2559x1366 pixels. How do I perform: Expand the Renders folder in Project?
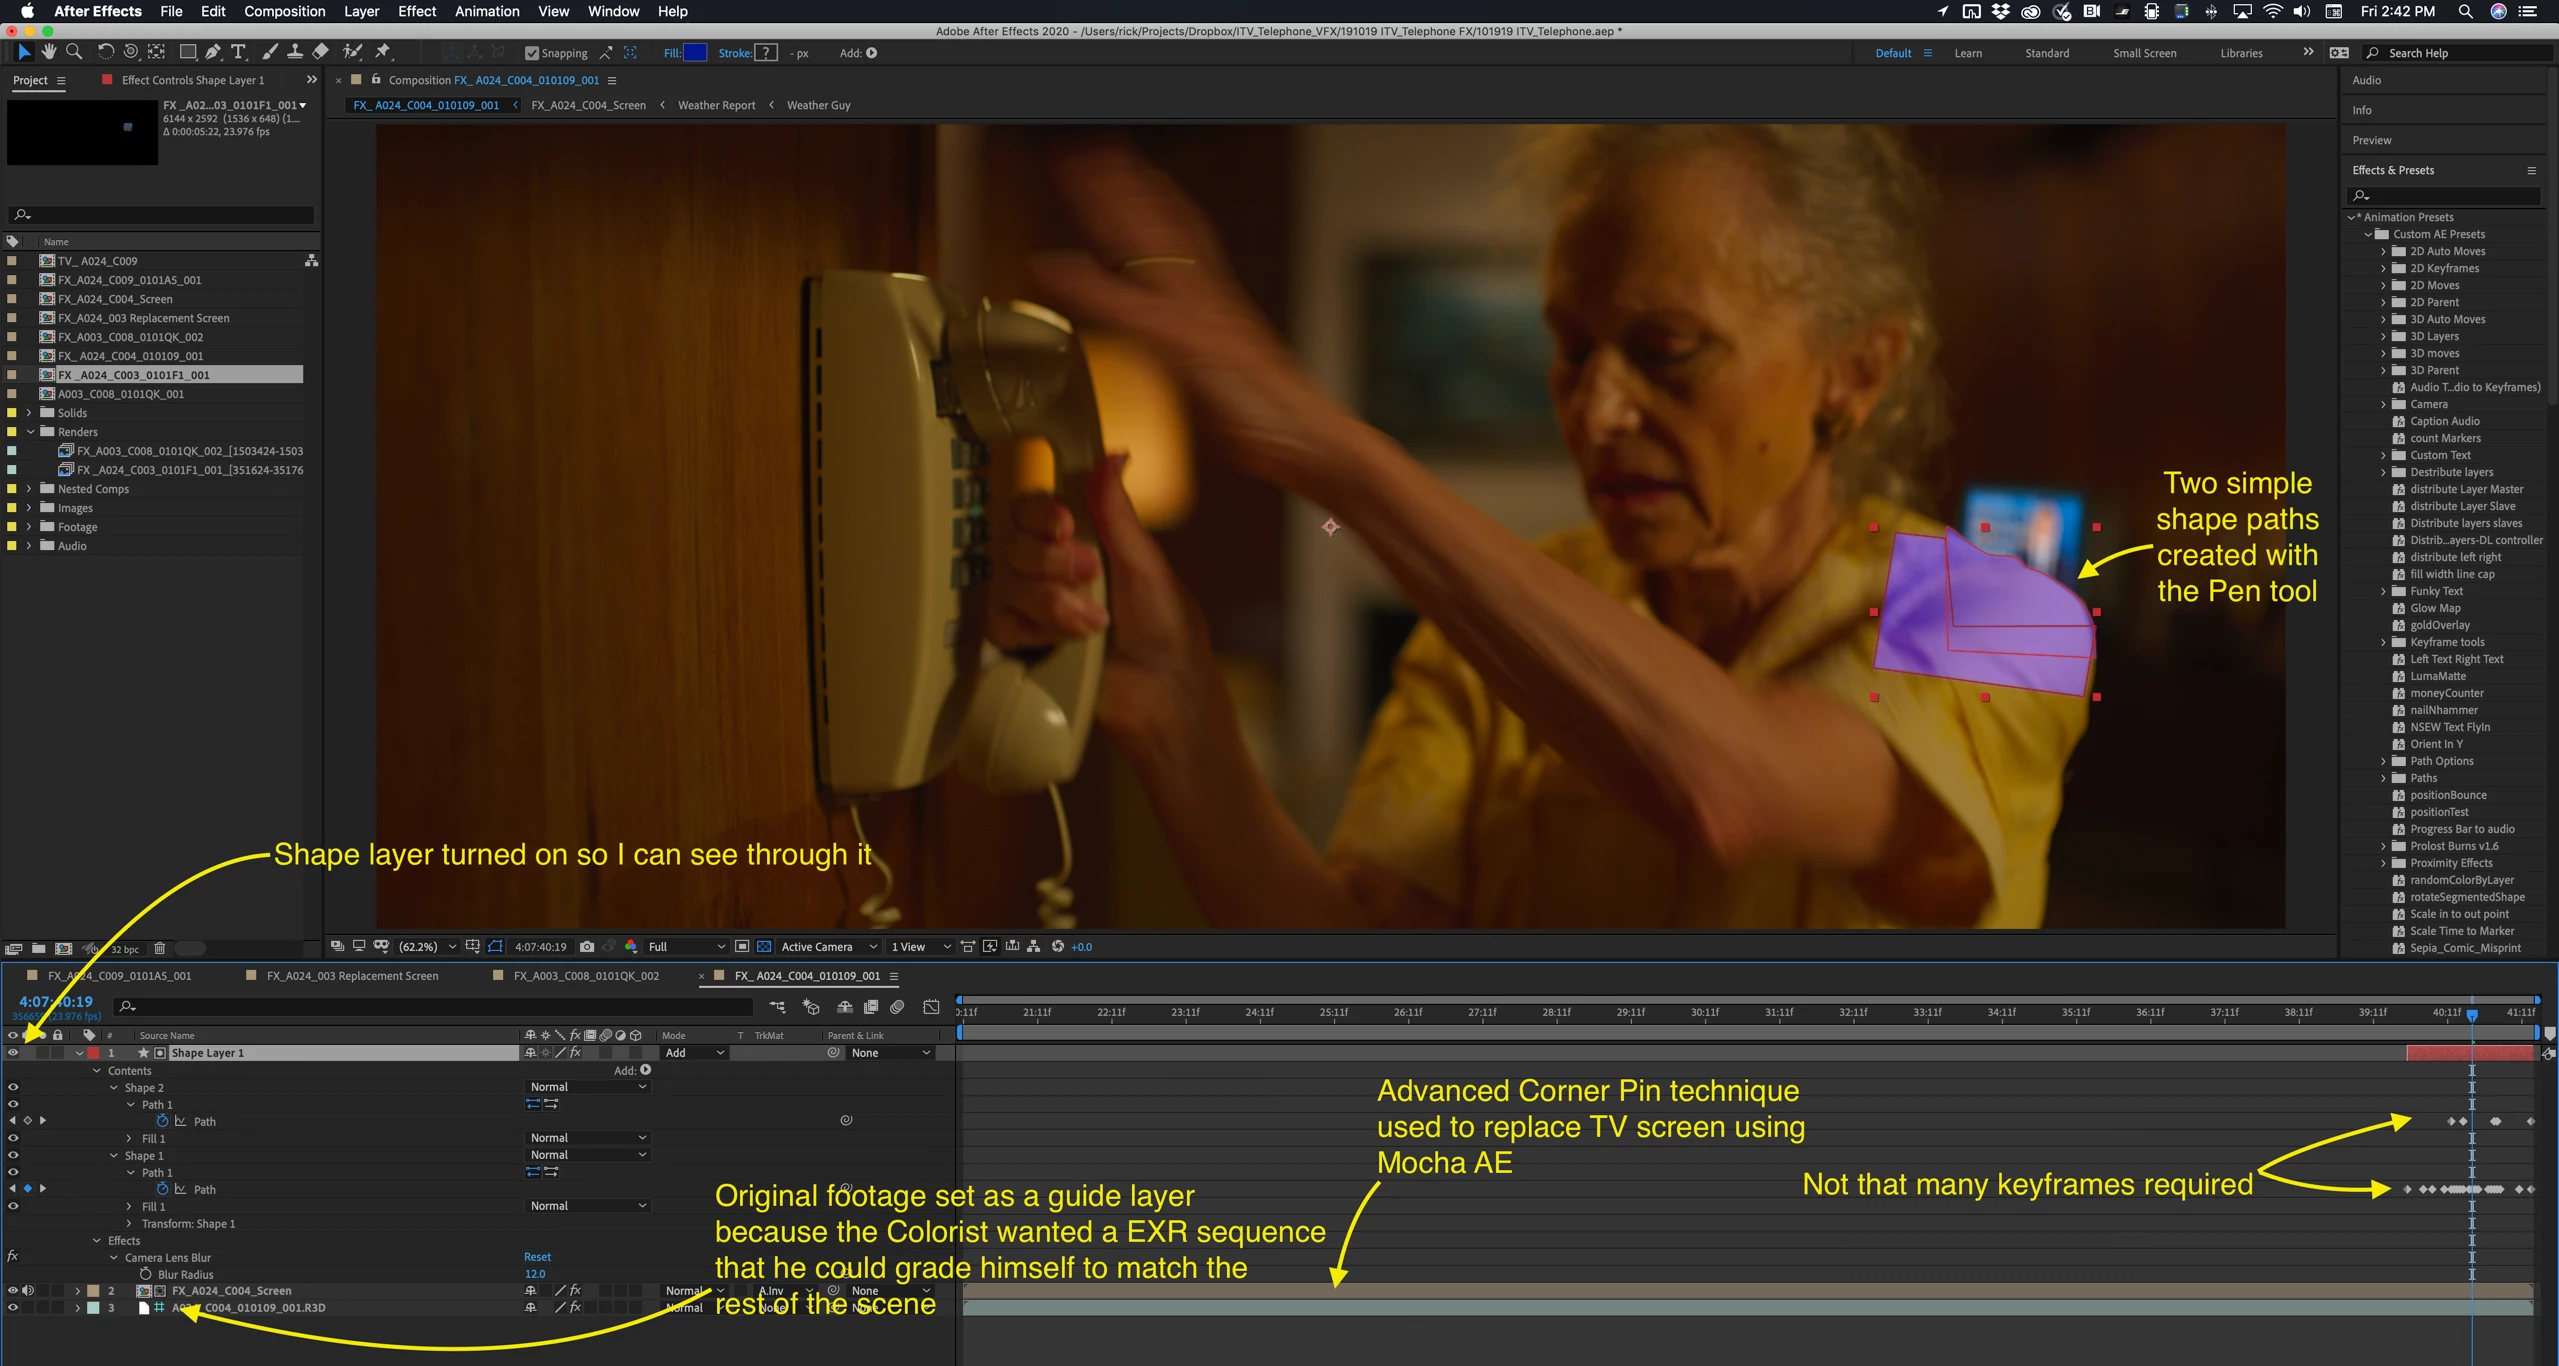click(x=31, y=432)
